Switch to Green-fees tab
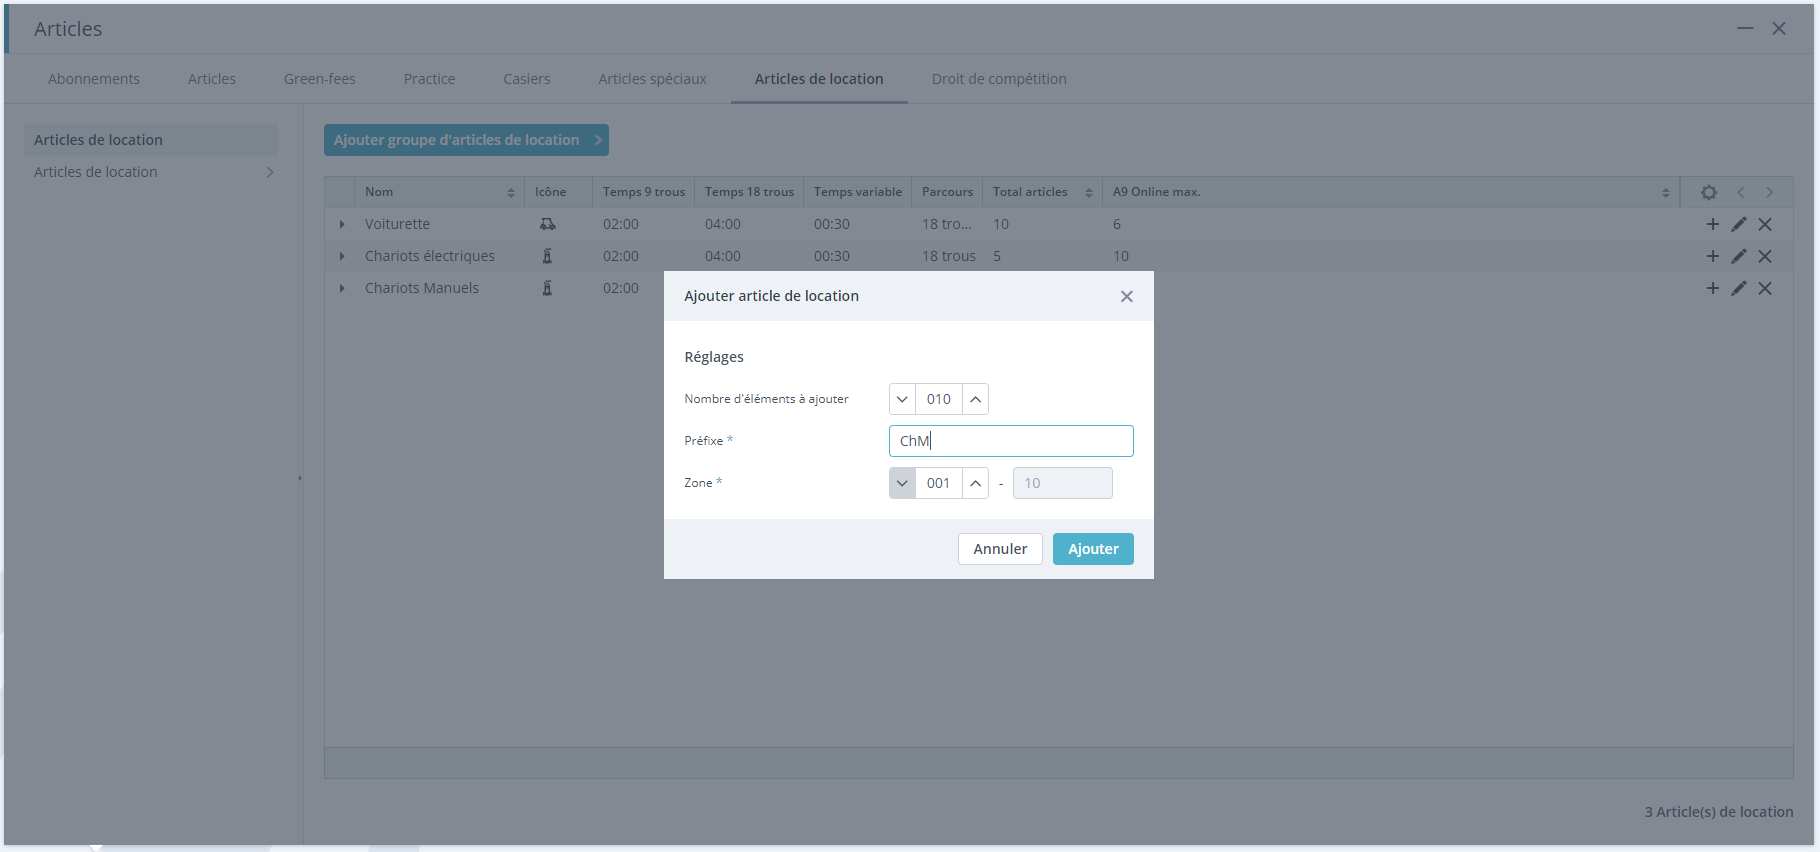Image resolution: width=1820 pixels, height=852 pixels. (320, 79)
